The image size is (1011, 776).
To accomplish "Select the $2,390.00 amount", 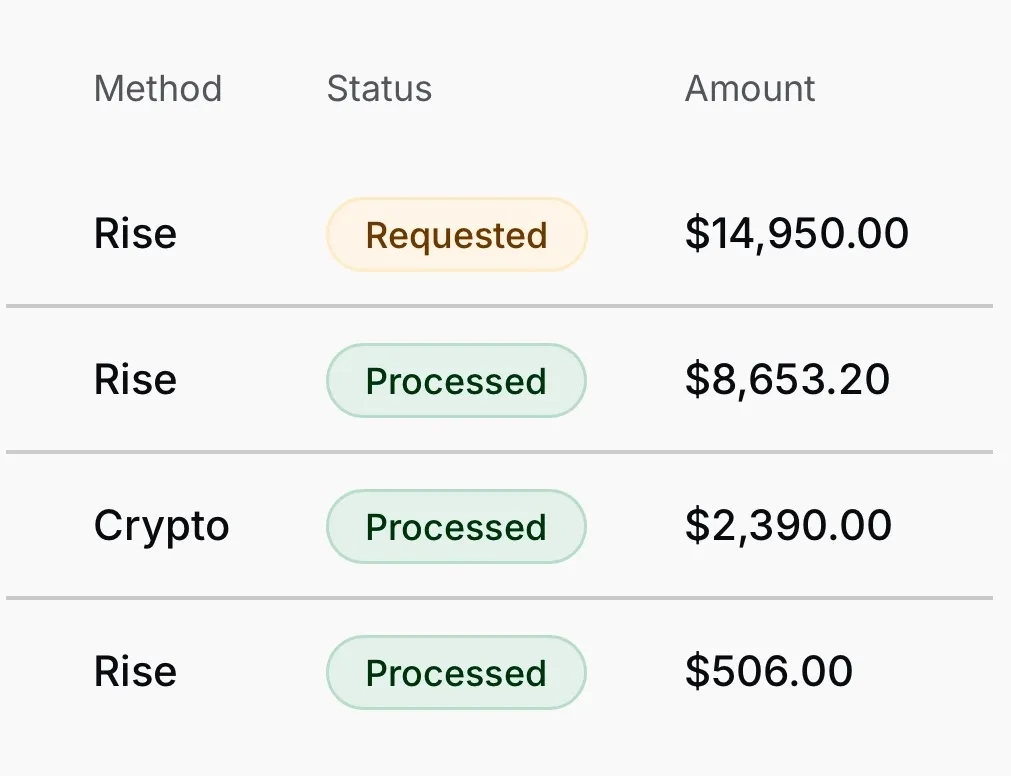I will click(788, 526).
